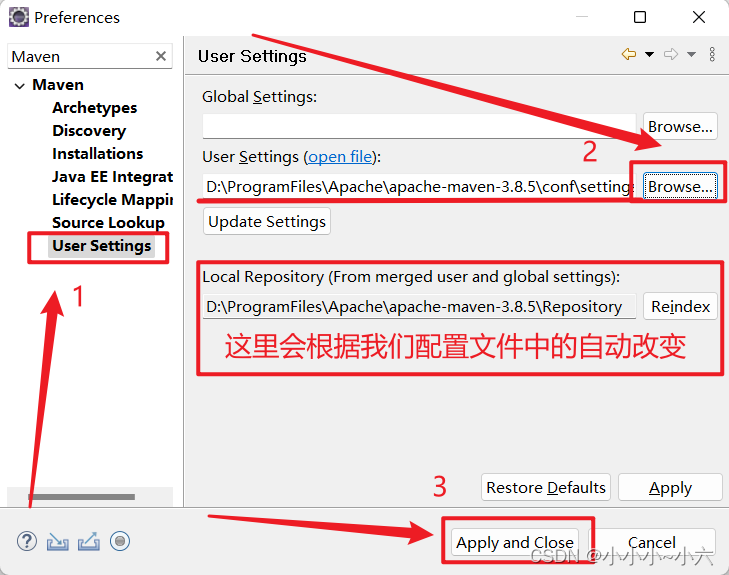This screenshot has width=729, height=575.
Task: Click the Reindex button
Action: coord(680,306)
